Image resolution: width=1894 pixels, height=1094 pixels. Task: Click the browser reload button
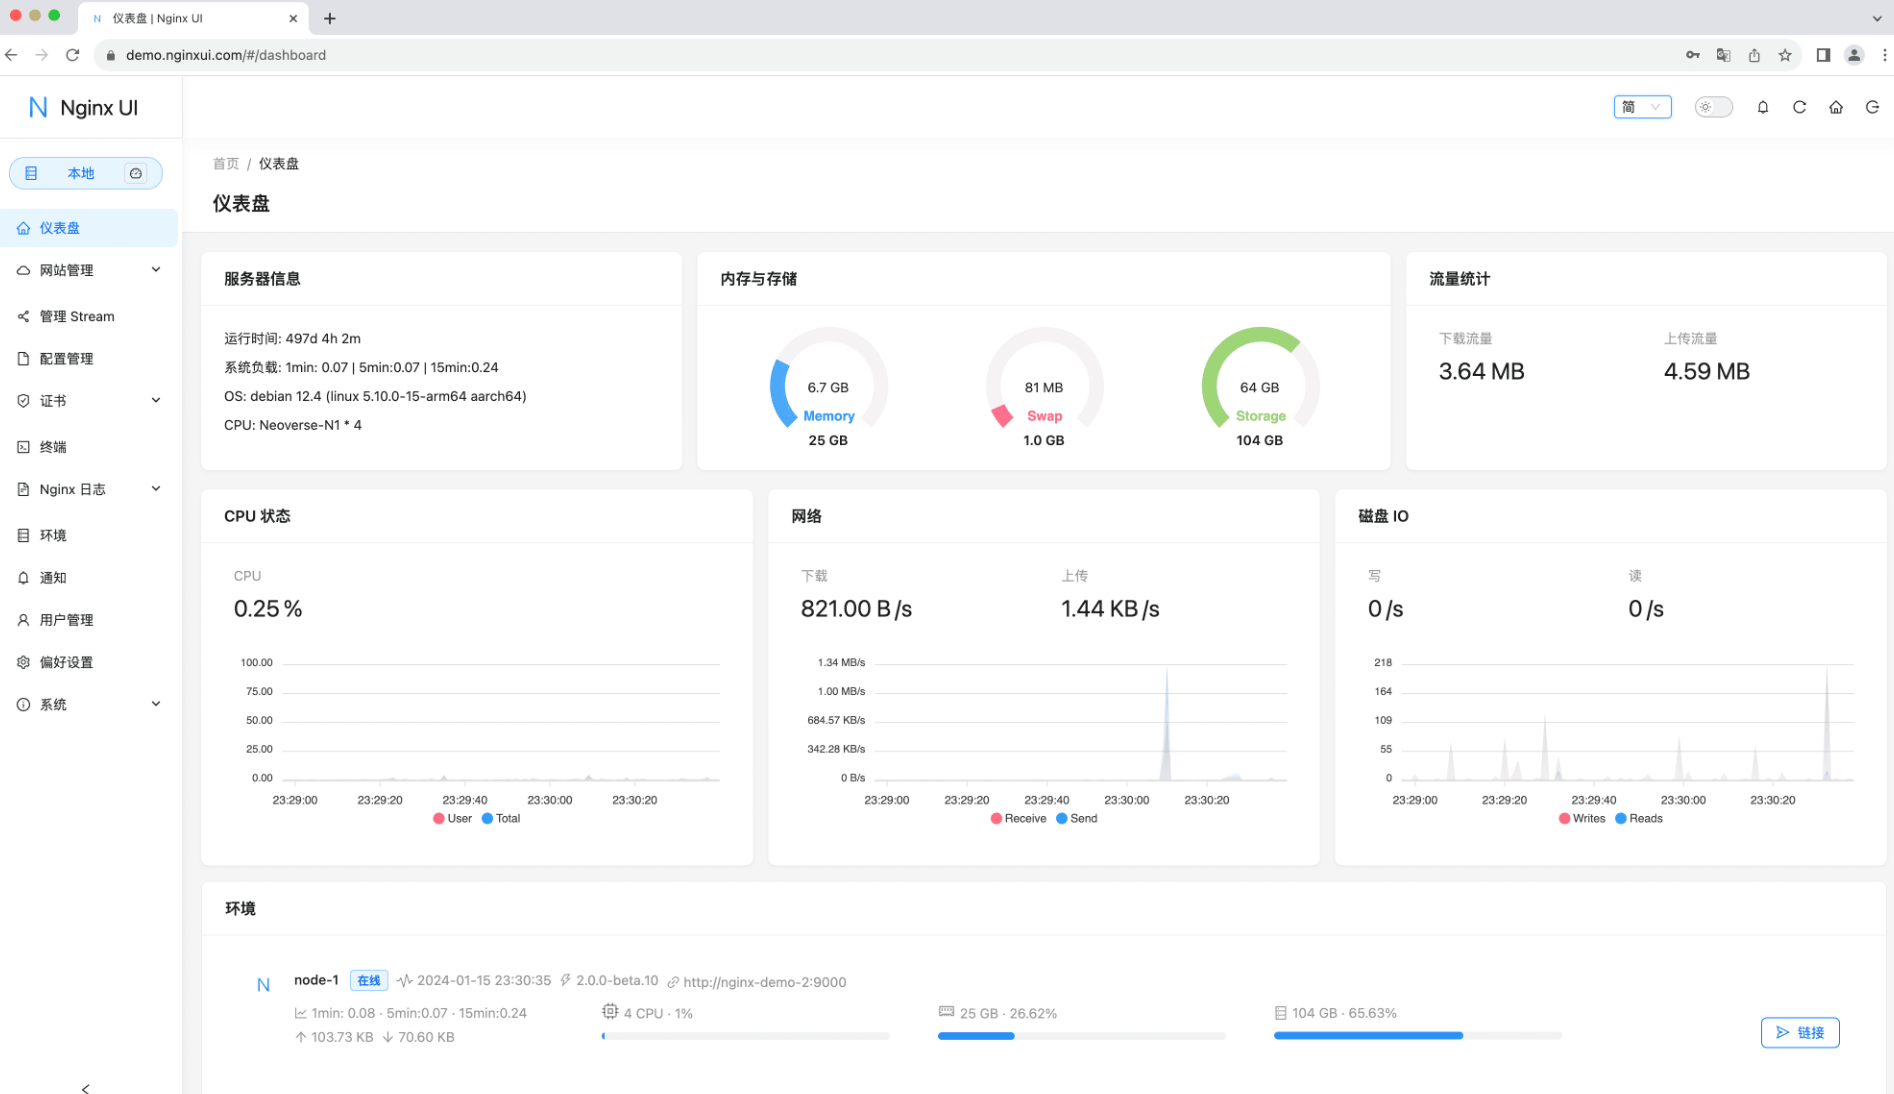pyautogui.click(x=72, y=55)
